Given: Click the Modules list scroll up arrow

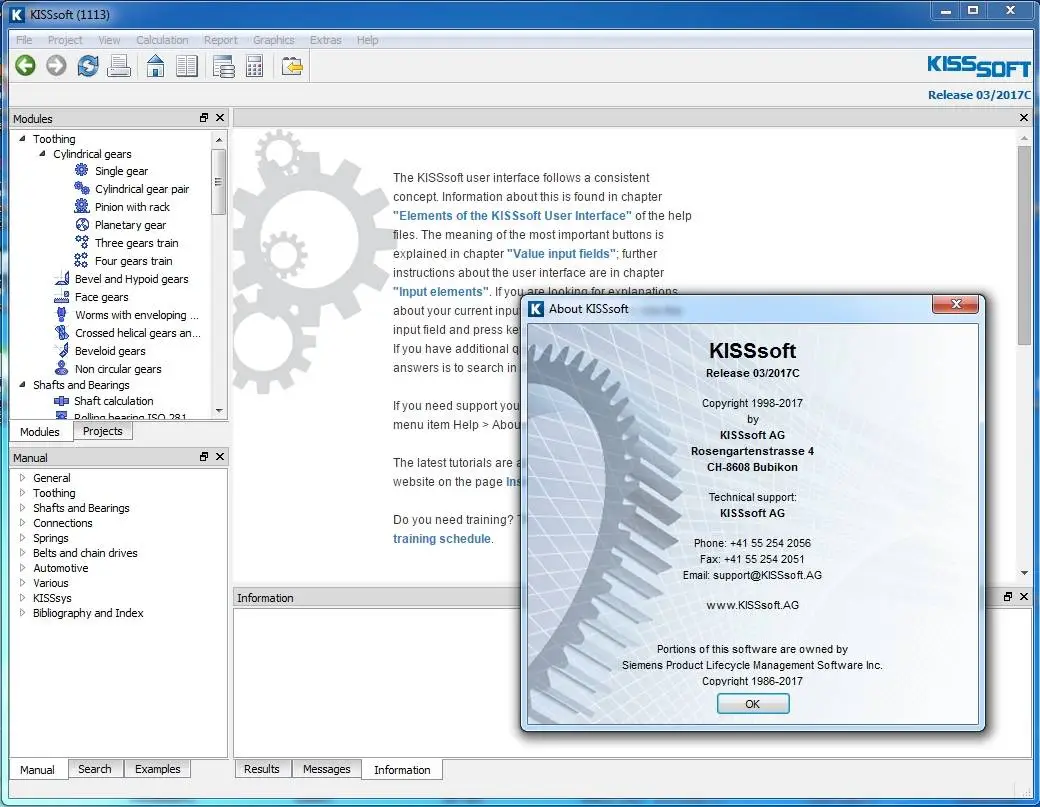Looking at the screenshot, I should pos(219,140).
